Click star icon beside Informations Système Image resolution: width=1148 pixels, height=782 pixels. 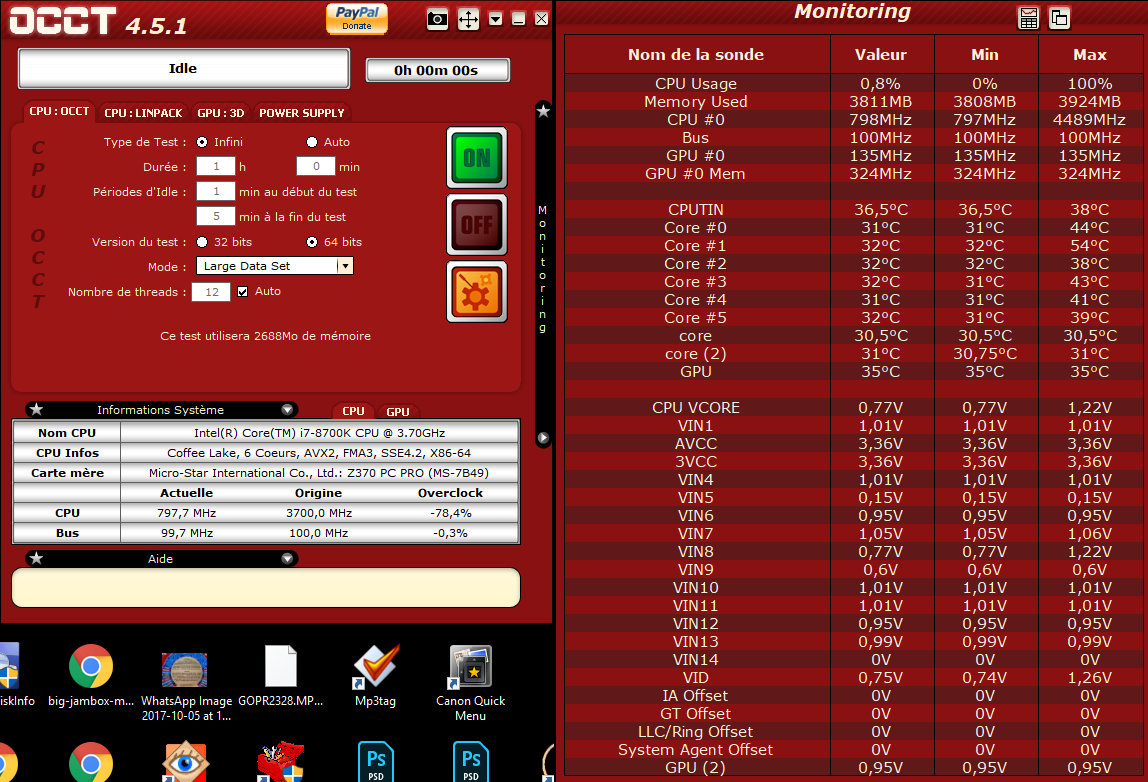click(37, 409)
